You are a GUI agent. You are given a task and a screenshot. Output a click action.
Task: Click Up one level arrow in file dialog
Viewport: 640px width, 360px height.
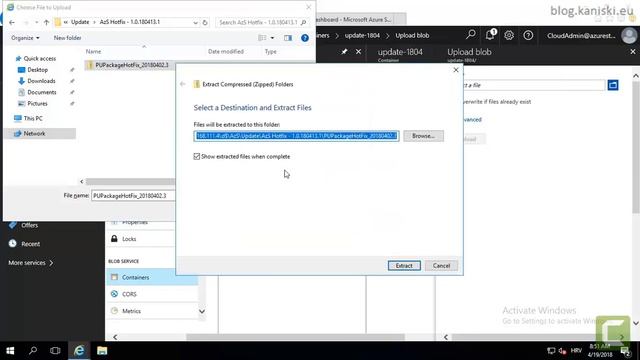[x=46, y=22]
